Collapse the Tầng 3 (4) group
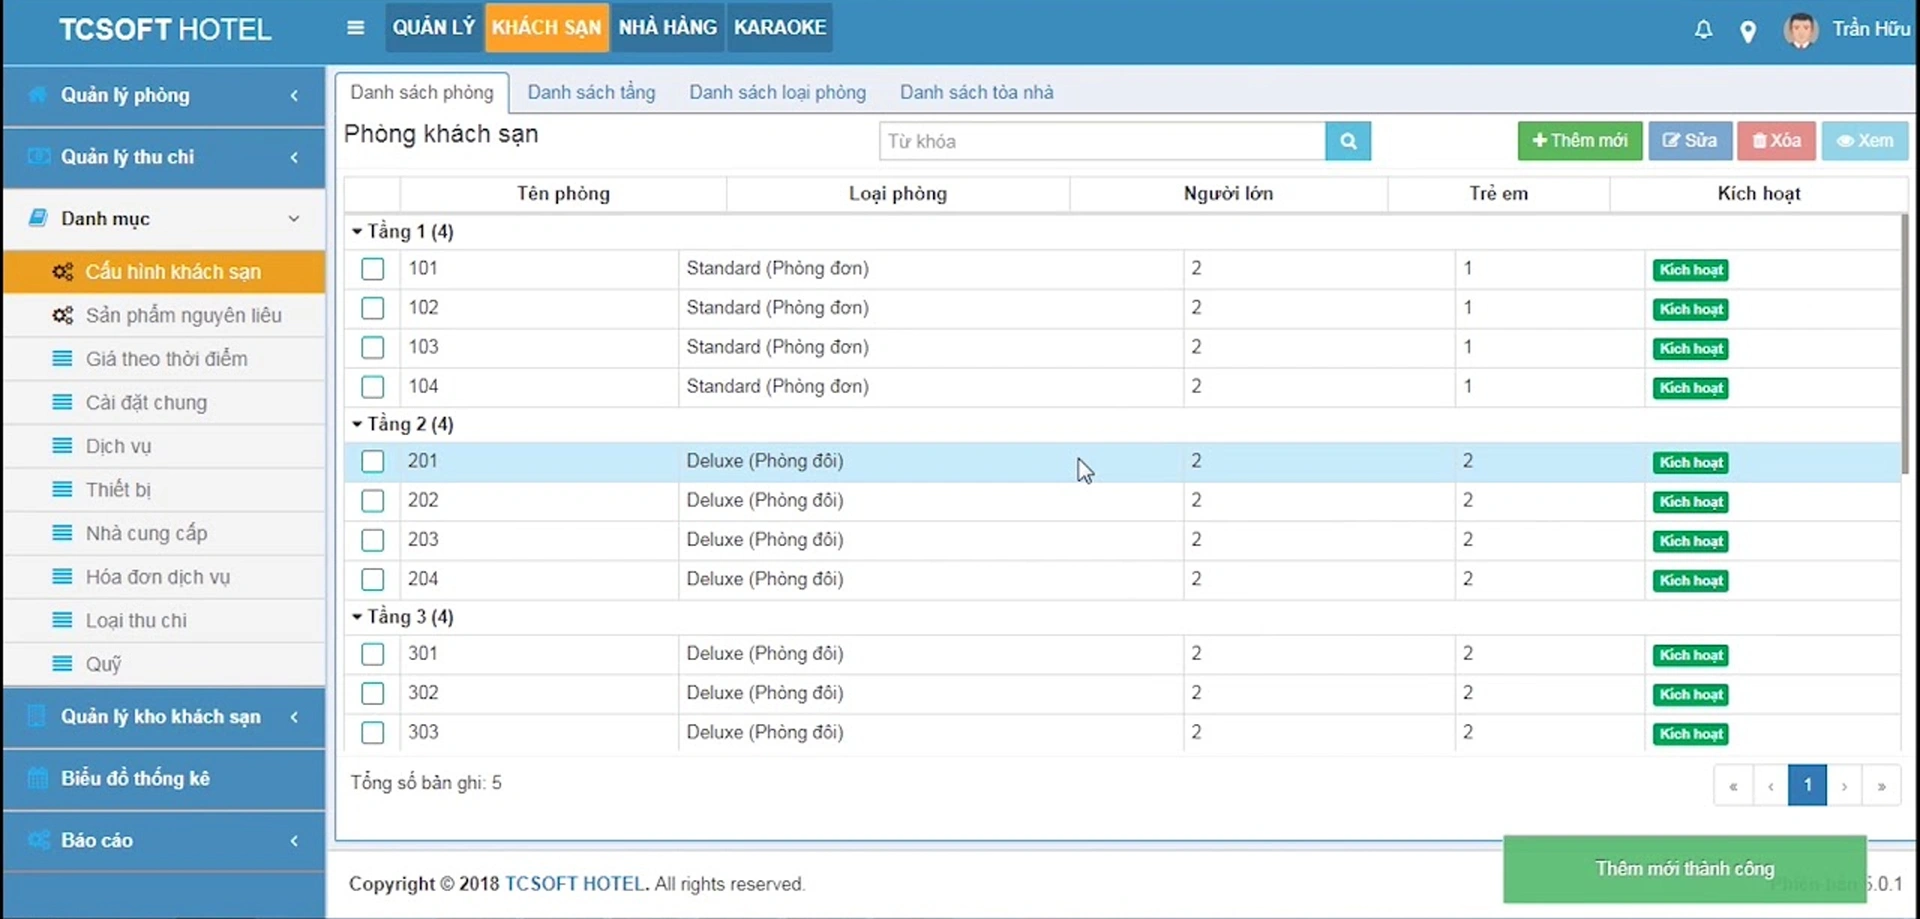The width and height of the screenshot is (1920, 919). [357, 617]
